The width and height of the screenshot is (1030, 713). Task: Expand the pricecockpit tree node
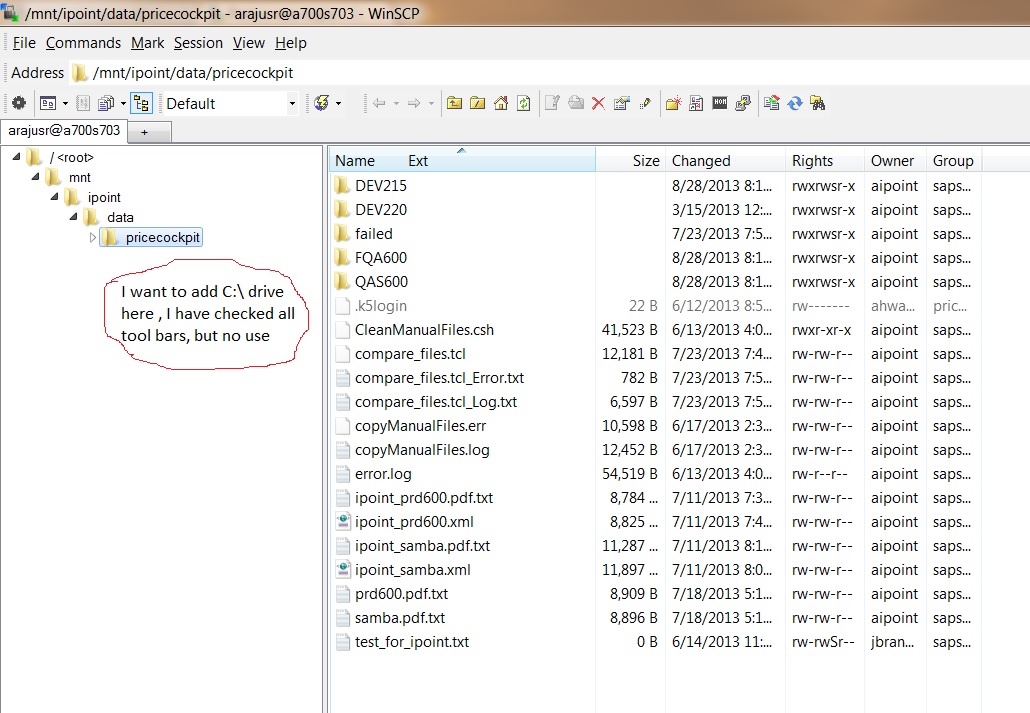(x=94, y=237)
